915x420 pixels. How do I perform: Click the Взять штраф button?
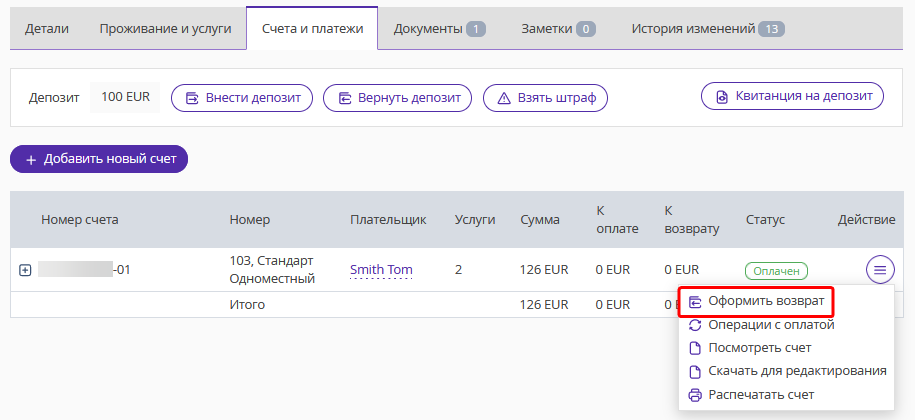coord(545,98)
